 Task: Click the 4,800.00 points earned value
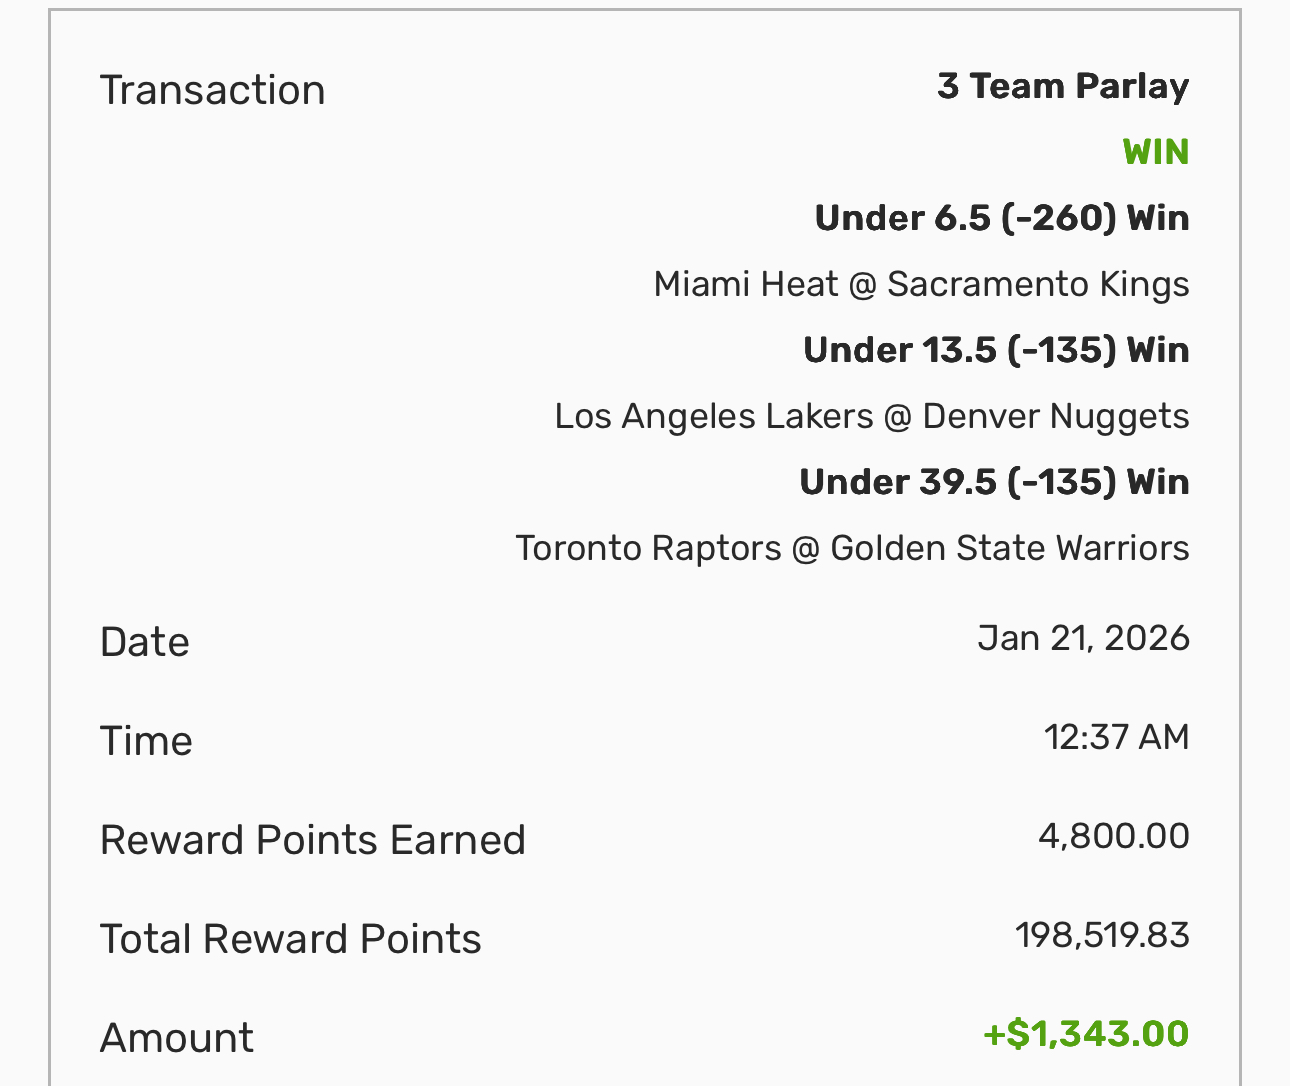pyautogui.click(x=1113, y=836)
